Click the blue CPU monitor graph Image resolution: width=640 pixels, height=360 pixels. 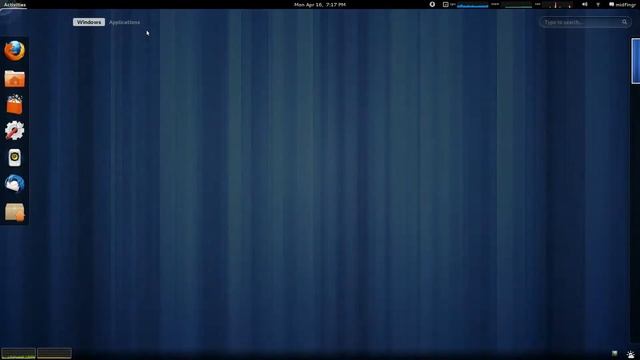tap(472, 5)
